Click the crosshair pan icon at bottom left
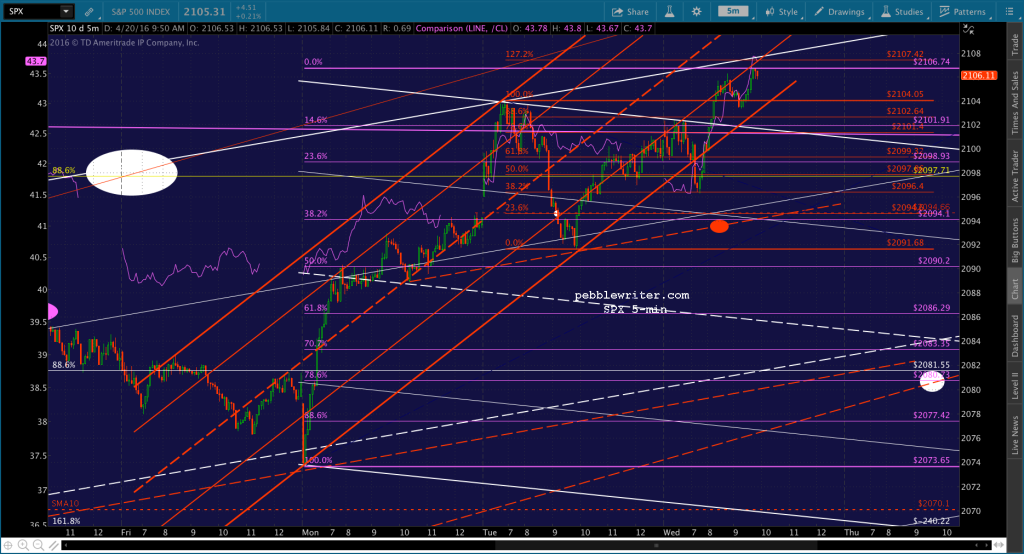This screenshot has height=554, width=1024. coord(8,545)
